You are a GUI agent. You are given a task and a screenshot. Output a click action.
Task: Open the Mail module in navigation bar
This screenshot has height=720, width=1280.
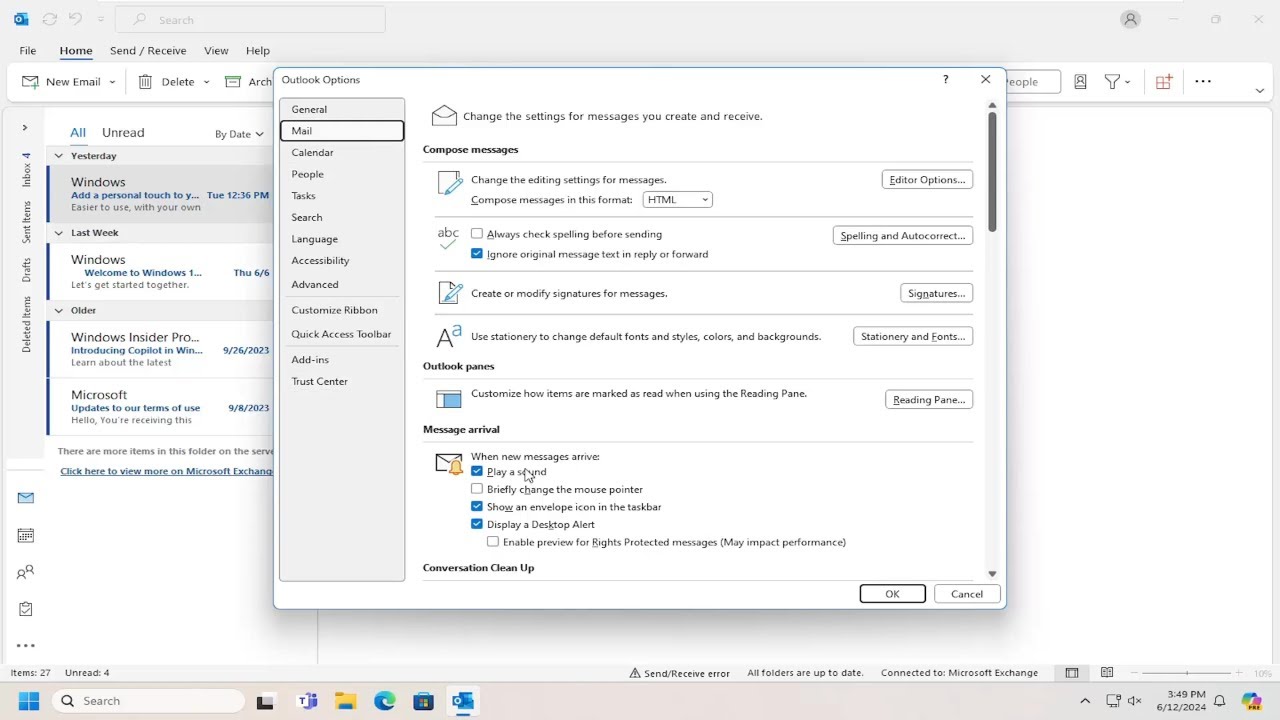click(x=26, y=498)
